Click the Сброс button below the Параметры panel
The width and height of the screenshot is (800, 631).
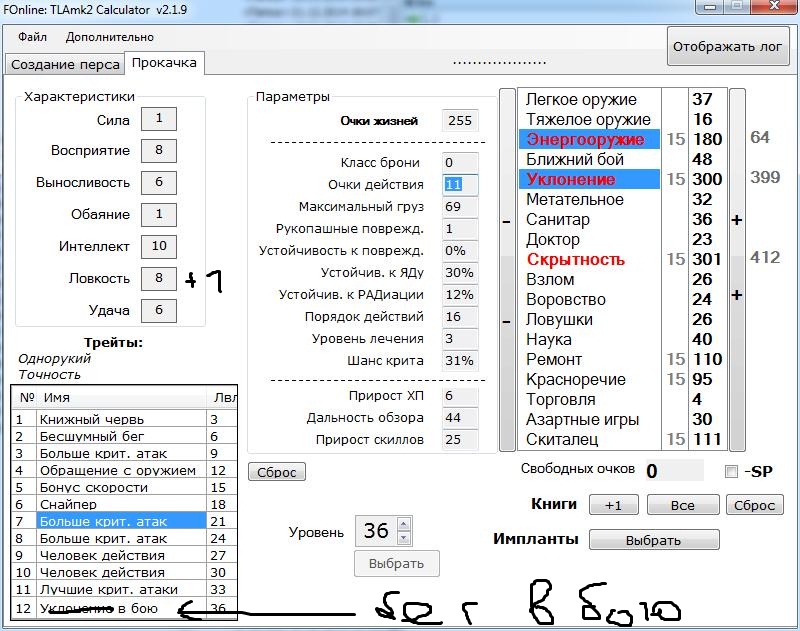pos(276,472)
